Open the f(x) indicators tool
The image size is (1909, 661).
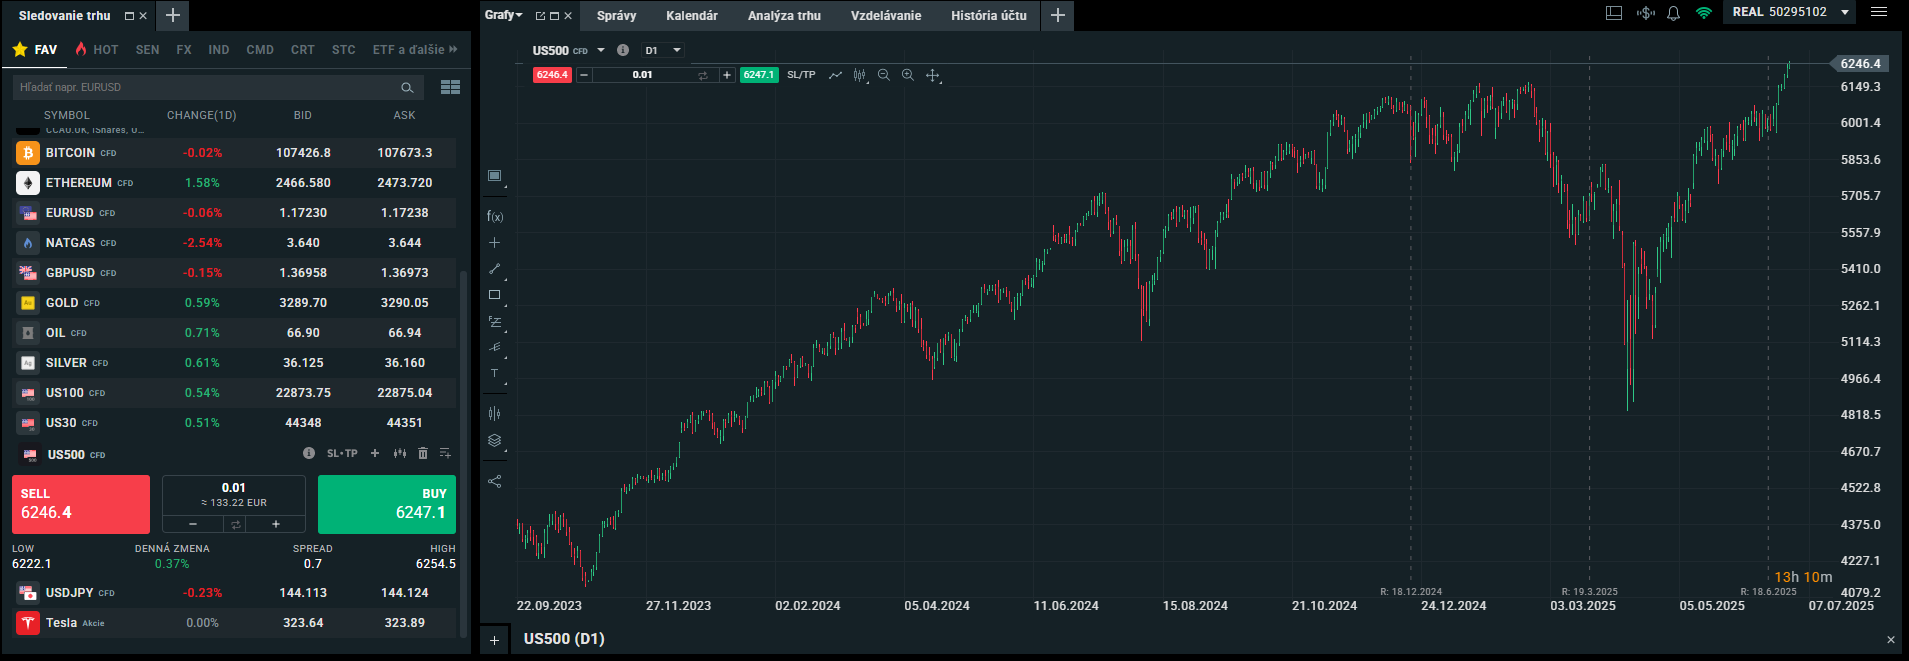coord(495,216)
